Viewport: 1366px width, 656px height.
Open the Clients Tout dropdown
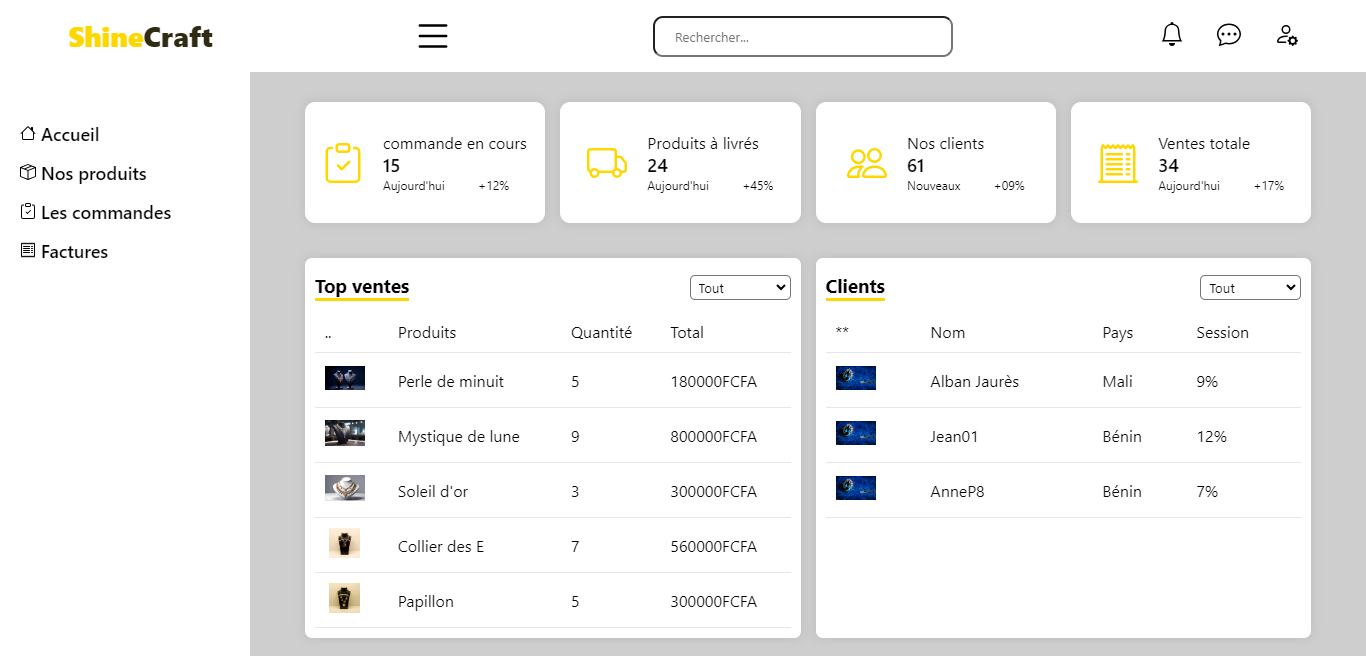(x=1250, y=288)
